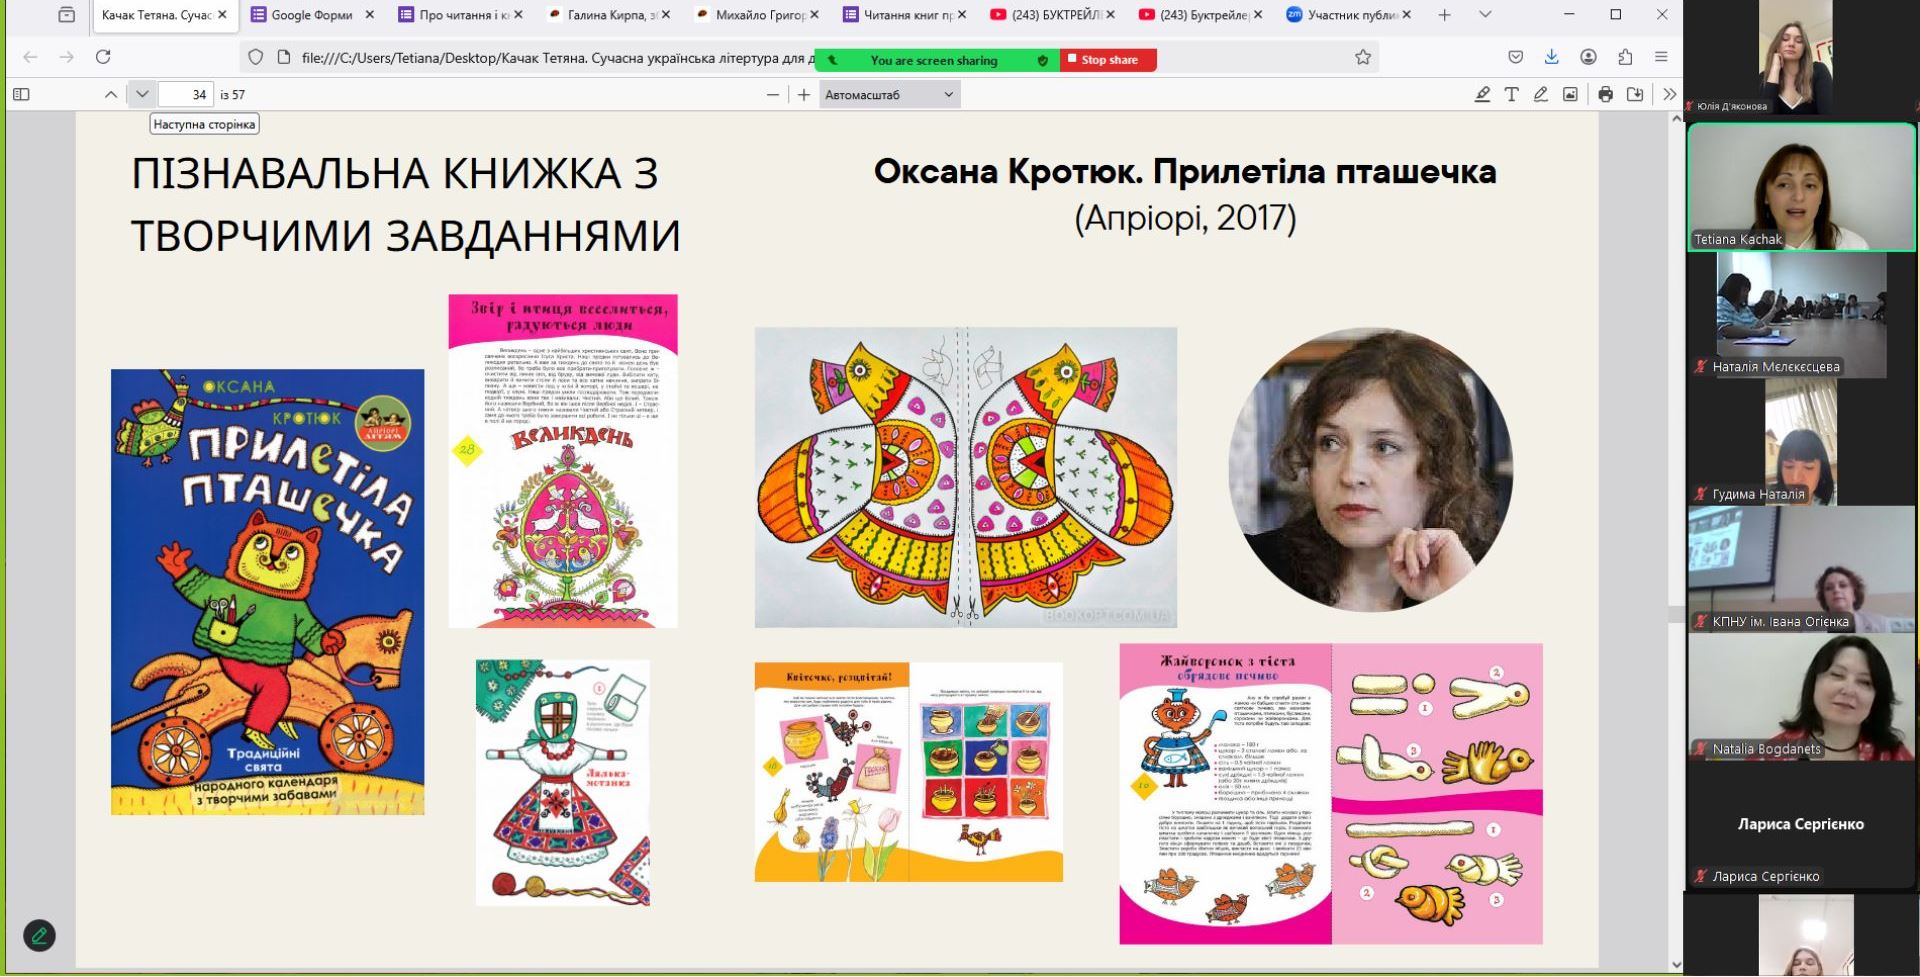Open the Автомасштаб zoom dropdown

tap(889, 95)
